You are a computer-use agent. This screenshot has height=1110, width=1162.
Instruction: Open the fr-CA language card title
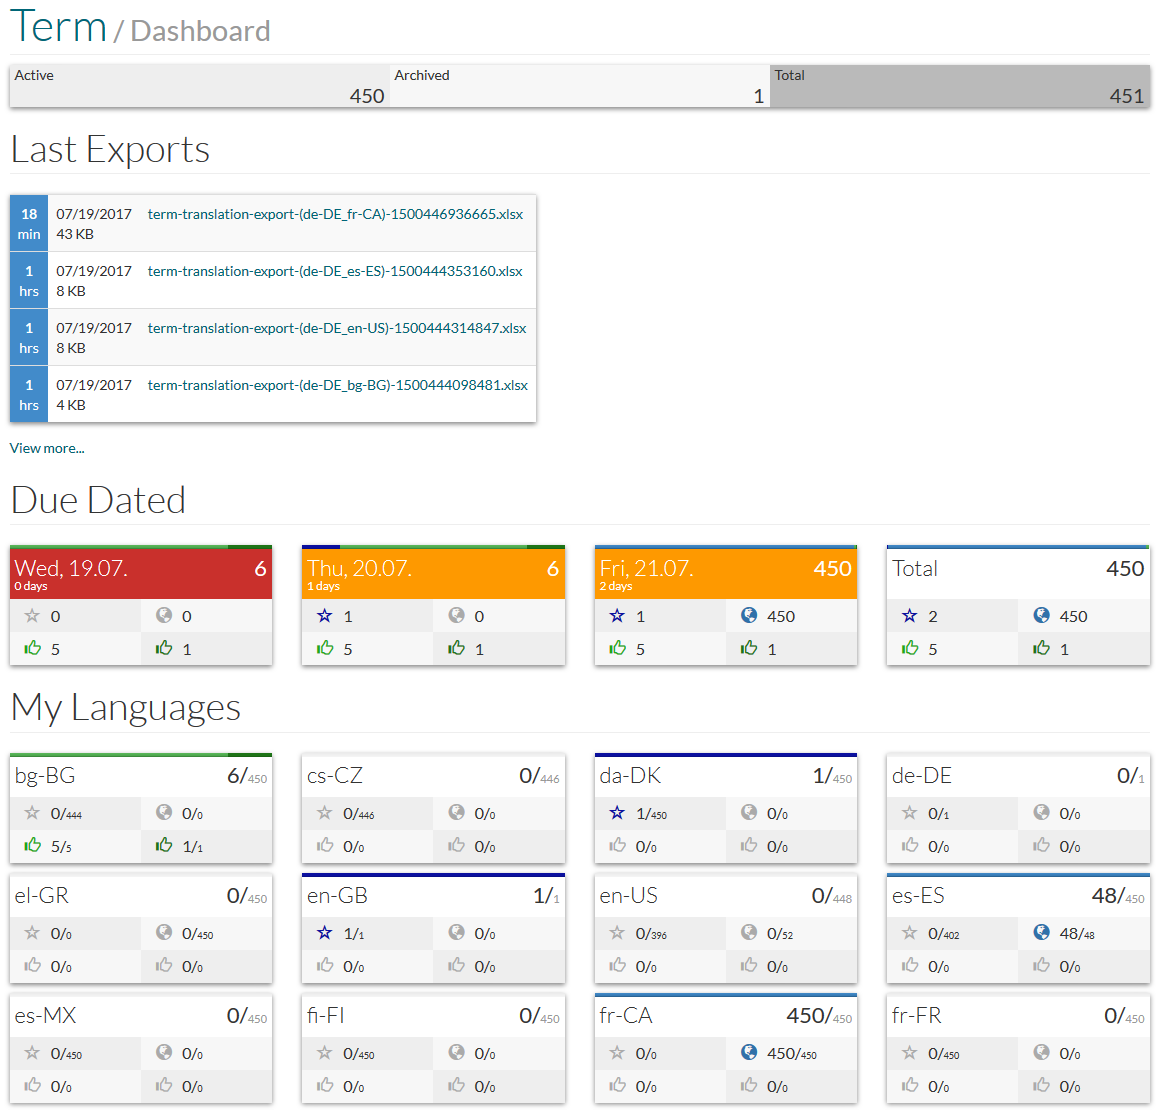626,1016
